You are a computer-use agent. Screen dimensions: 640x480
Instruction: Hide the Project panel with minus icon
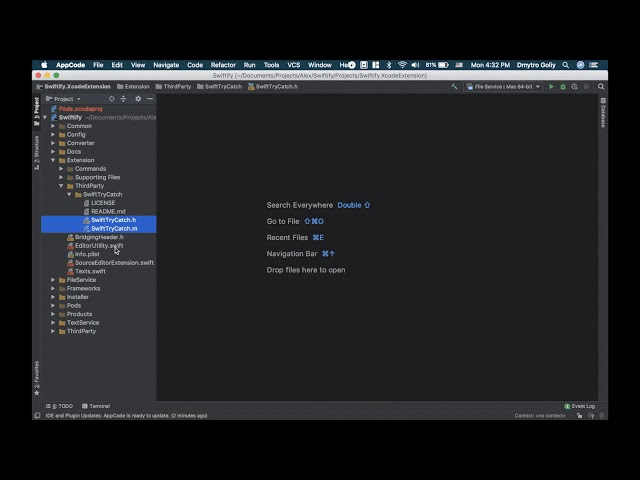150,99
